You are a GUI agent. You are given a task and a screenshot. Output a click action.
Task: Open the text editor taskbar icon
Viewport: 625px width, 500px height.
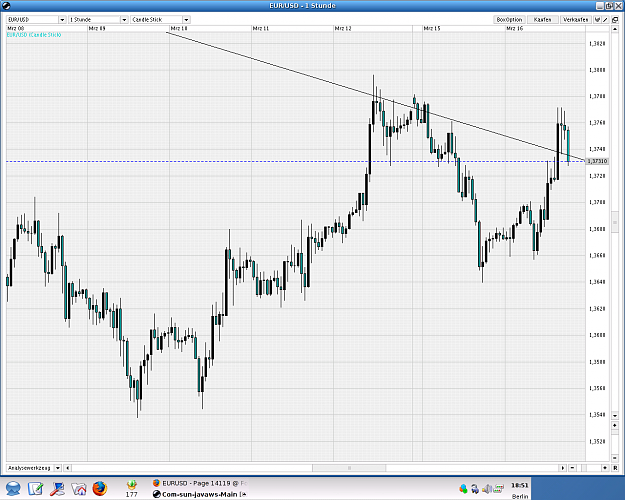pos(35,488)
